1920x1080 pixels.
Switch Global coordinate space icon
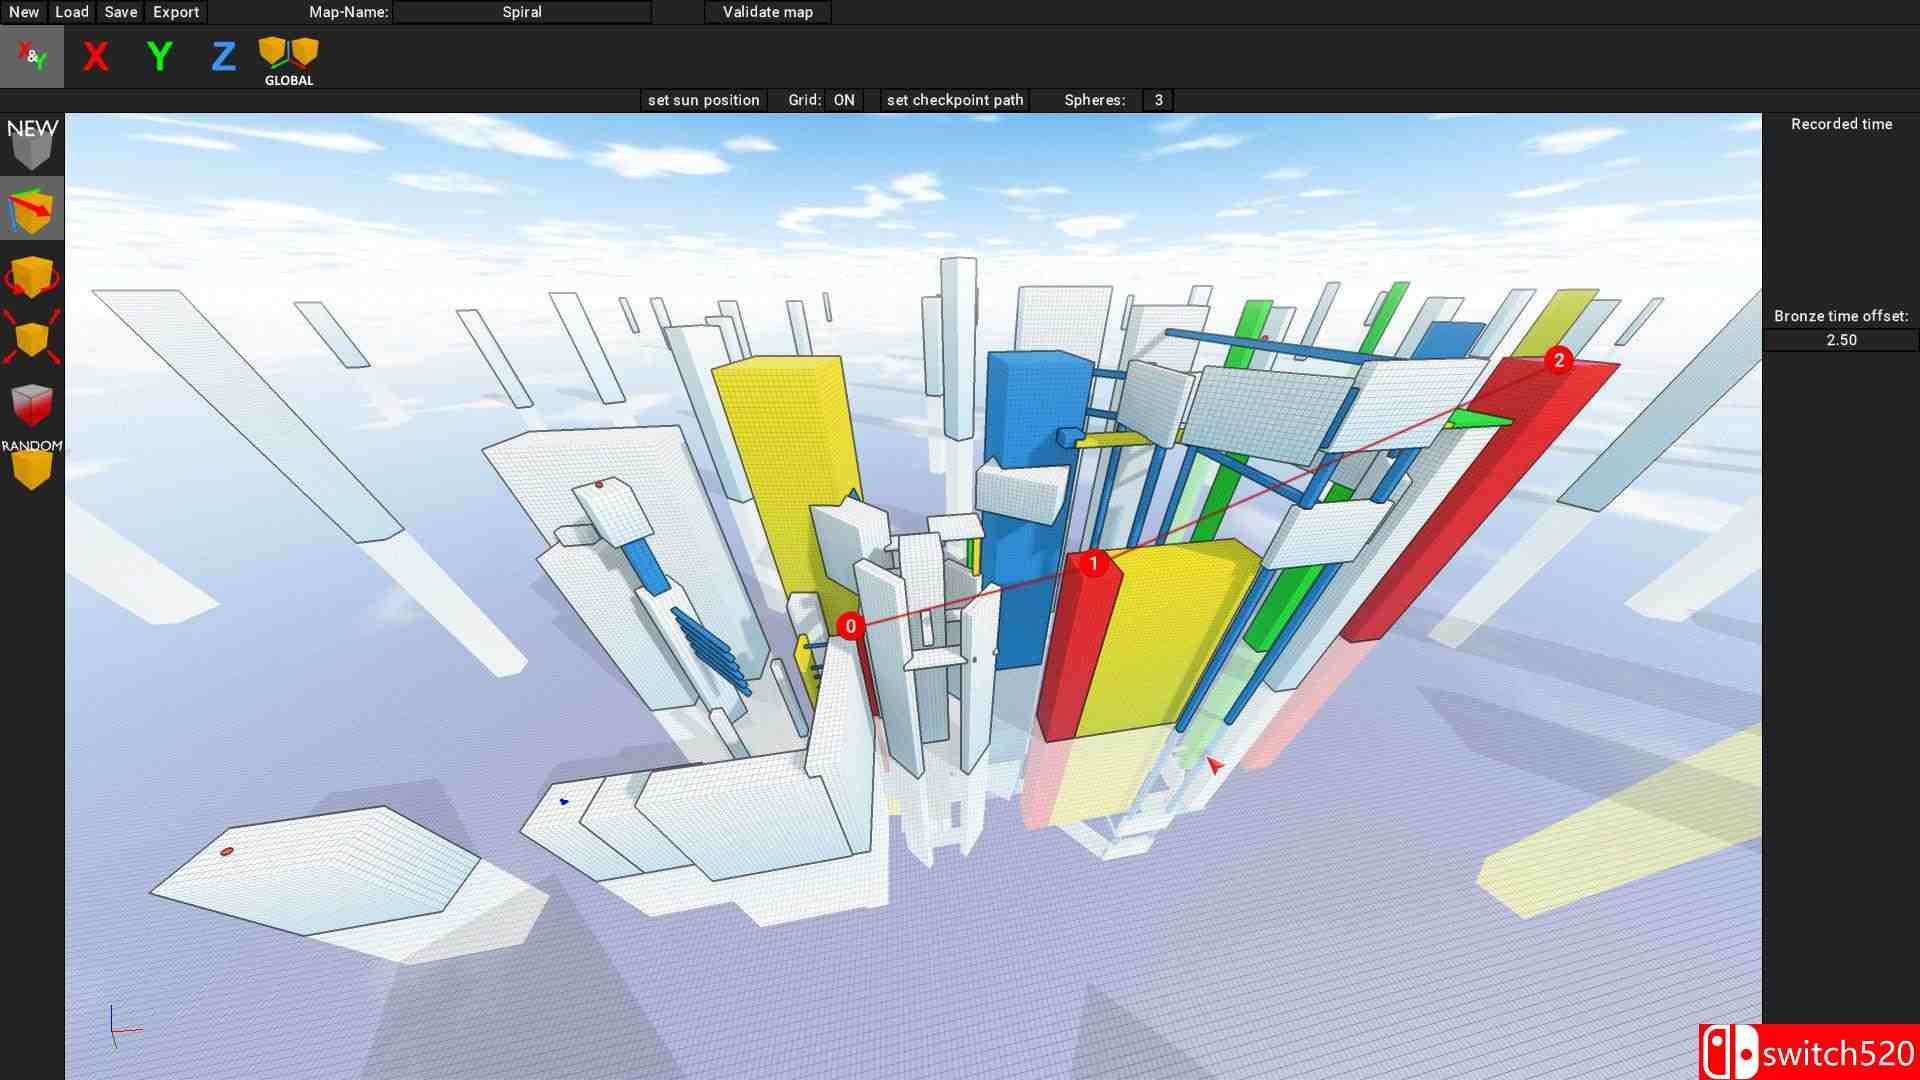[289, 60]
